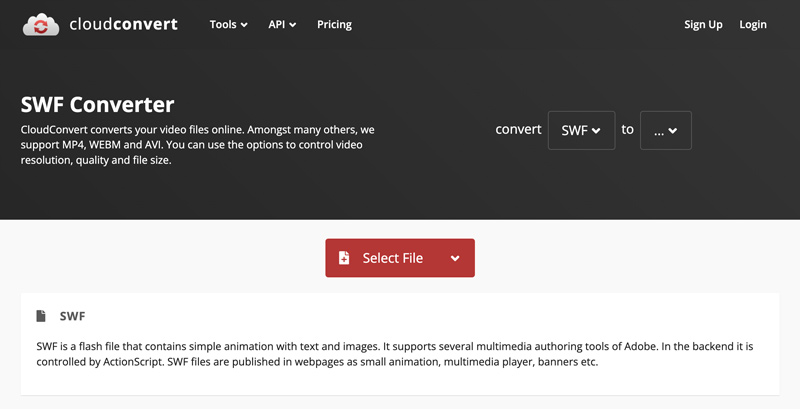Click the Sign Up link
Image resolution: width=800 pixels, height=409 pixels.
[x=703, y=24]
